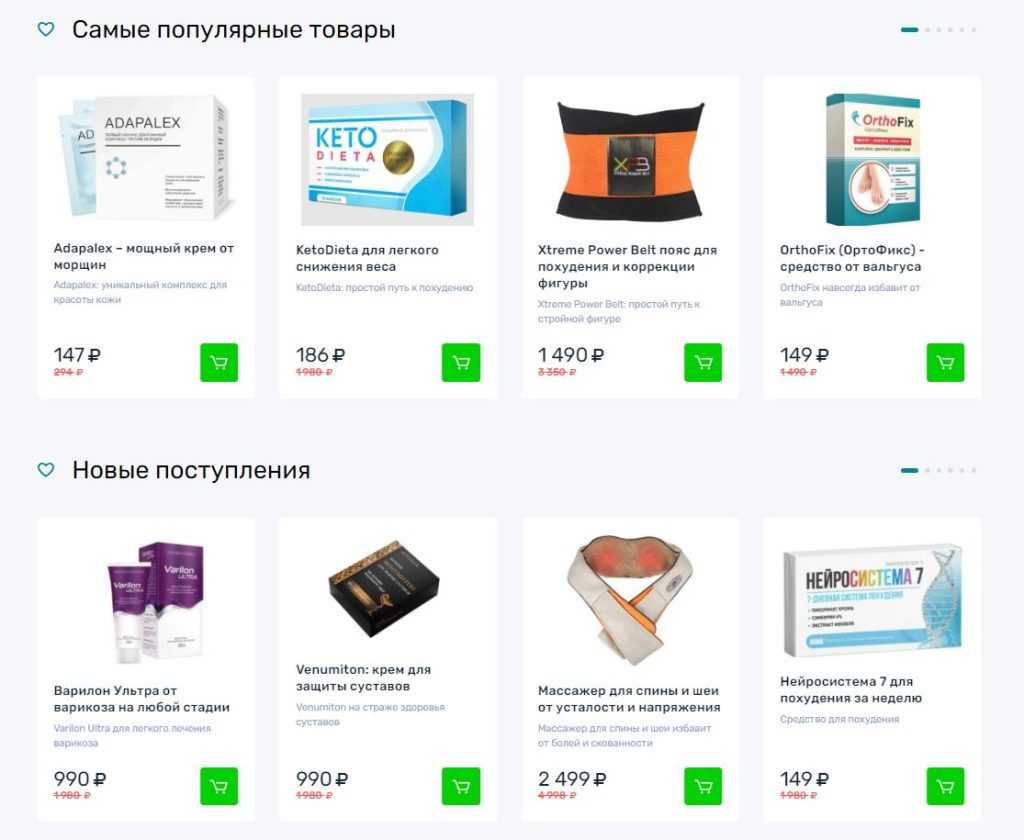1024x840 pixels.
Task: Open the OrthoFix (ОртоФикс) product title
Action: [x=852, y=258]
